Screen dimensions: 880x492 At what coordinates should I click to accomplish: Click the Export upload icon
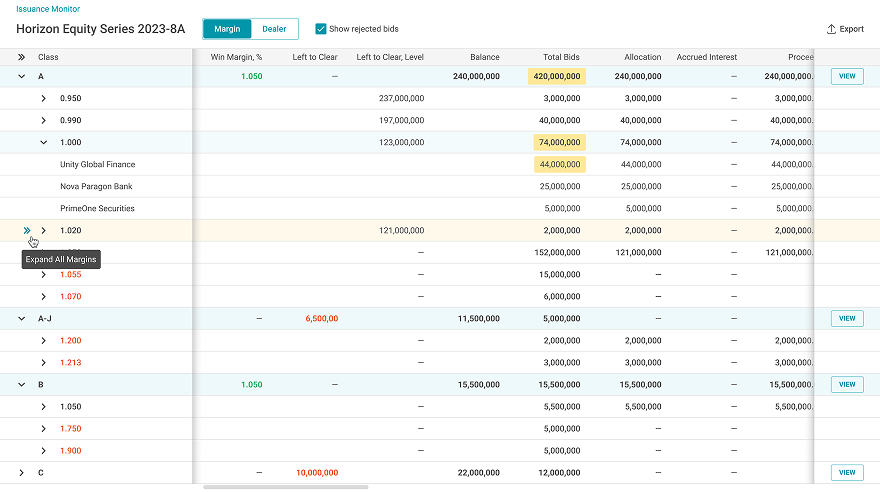831,29
